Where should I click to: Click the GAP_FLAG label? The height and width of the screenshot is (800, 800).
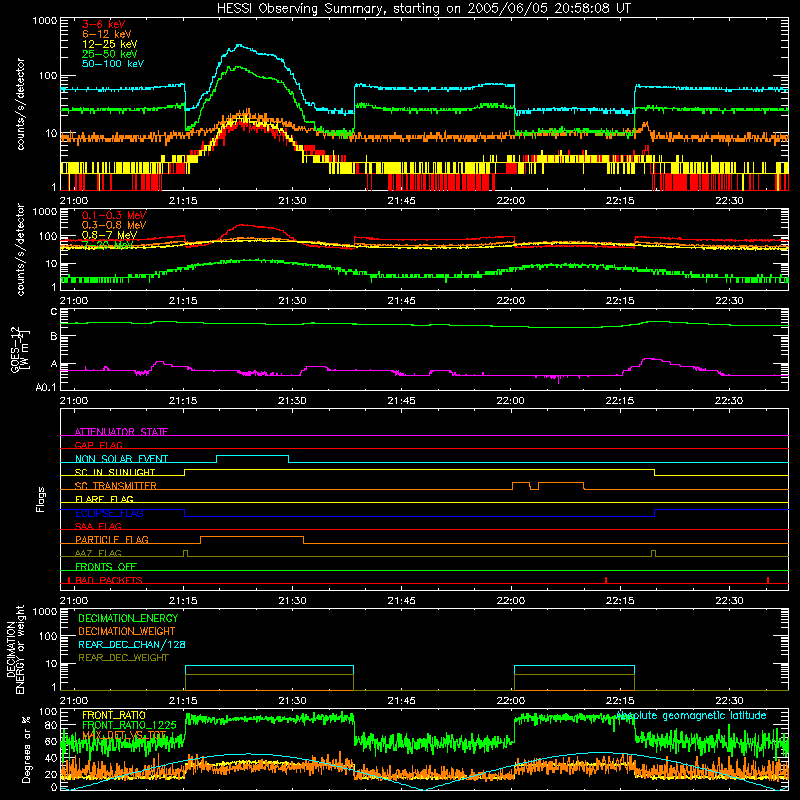[98, 445]
